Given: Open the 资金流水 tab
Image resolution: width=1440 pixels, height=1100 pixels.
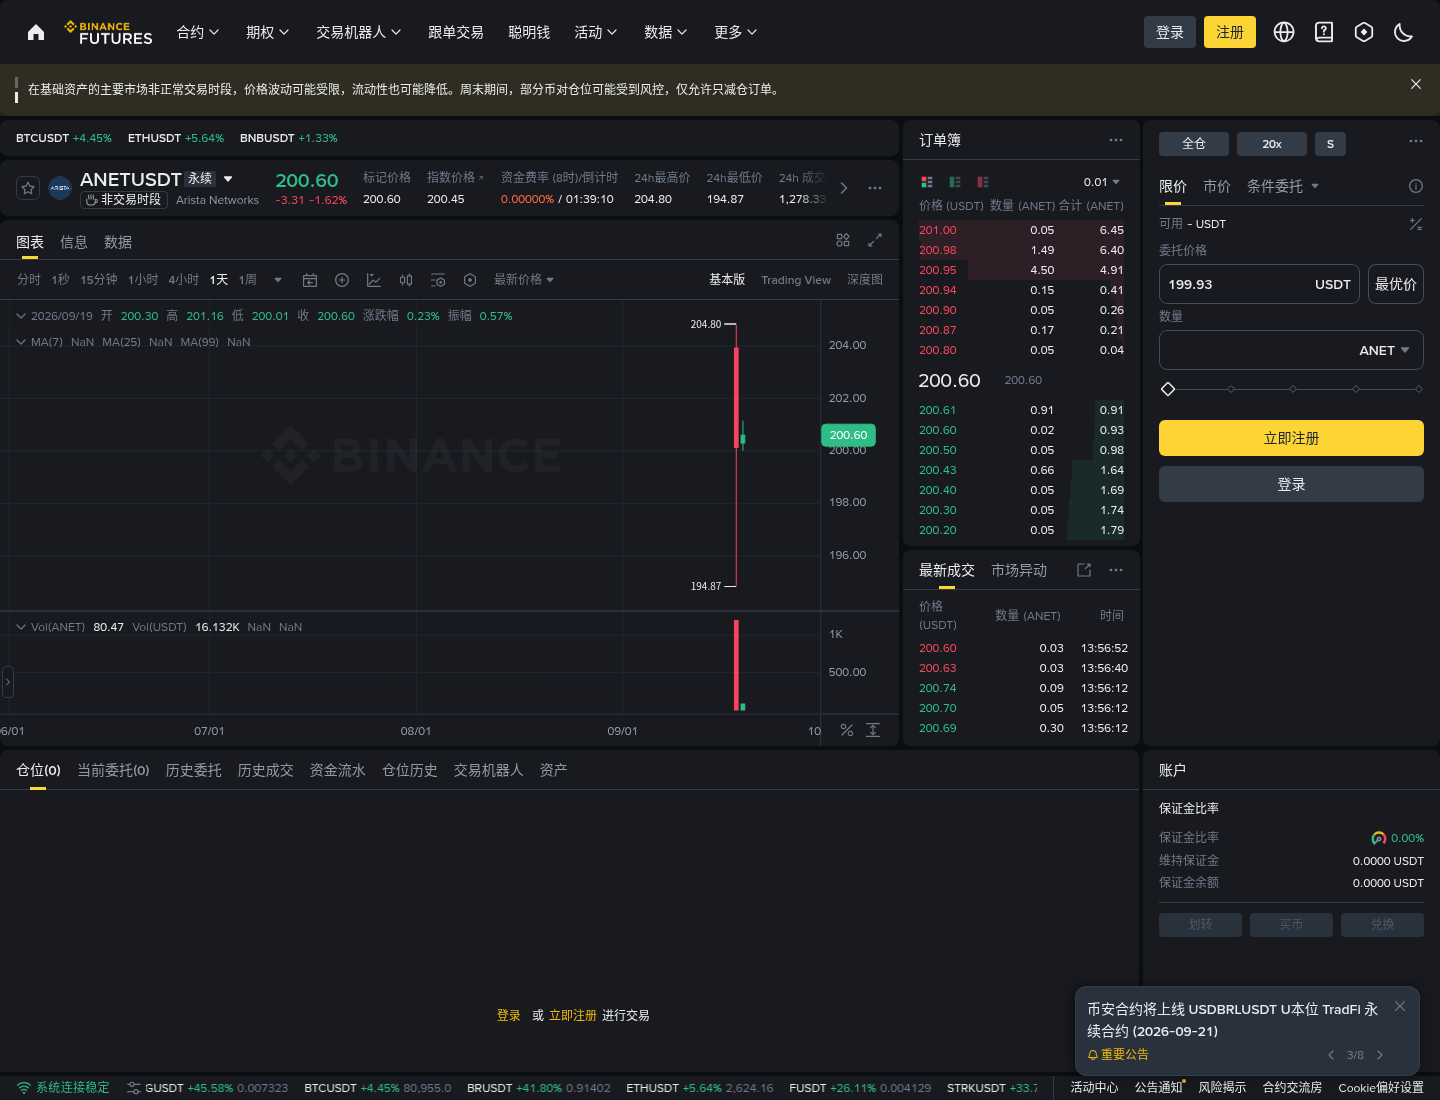Looking at the screenshot, I should (x=338, y=770).
